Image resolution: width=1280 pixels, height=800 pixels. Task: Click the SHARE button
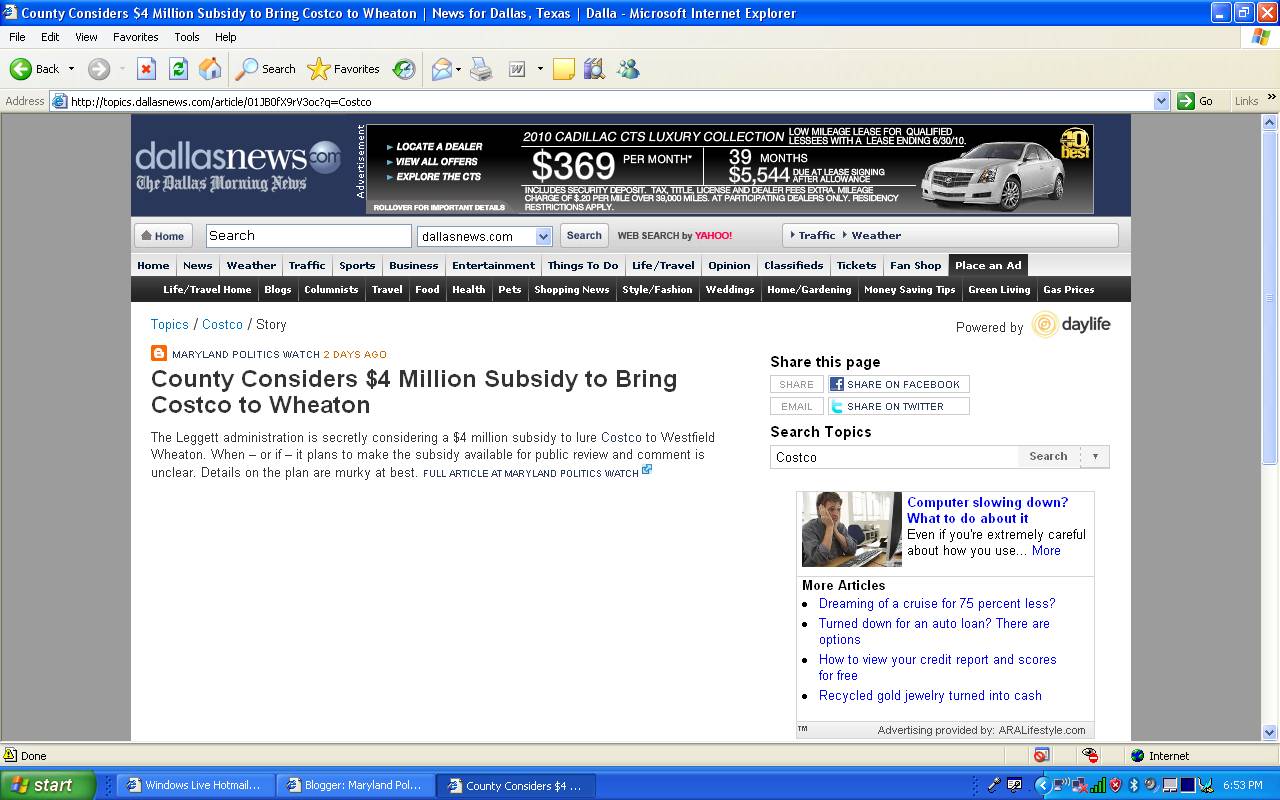[797, 384]
